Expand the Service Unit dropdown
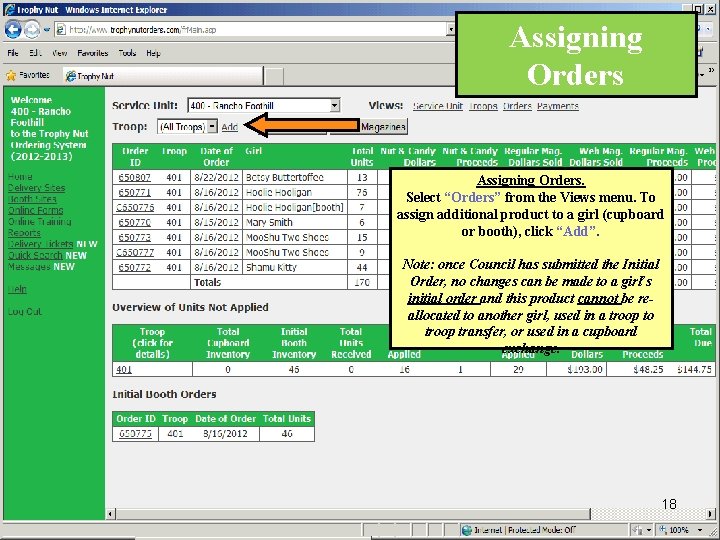 coord(335,106)
